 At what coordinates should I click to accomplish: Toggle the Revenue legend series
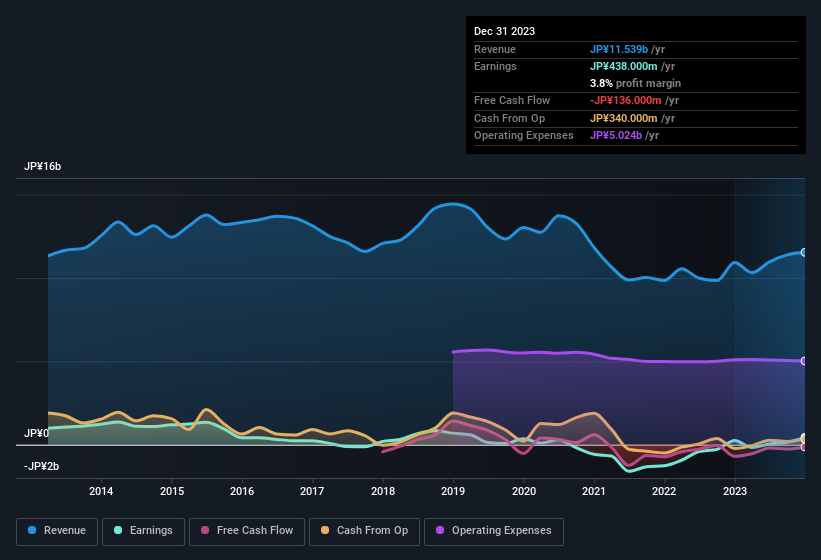(x=57, y=531)
